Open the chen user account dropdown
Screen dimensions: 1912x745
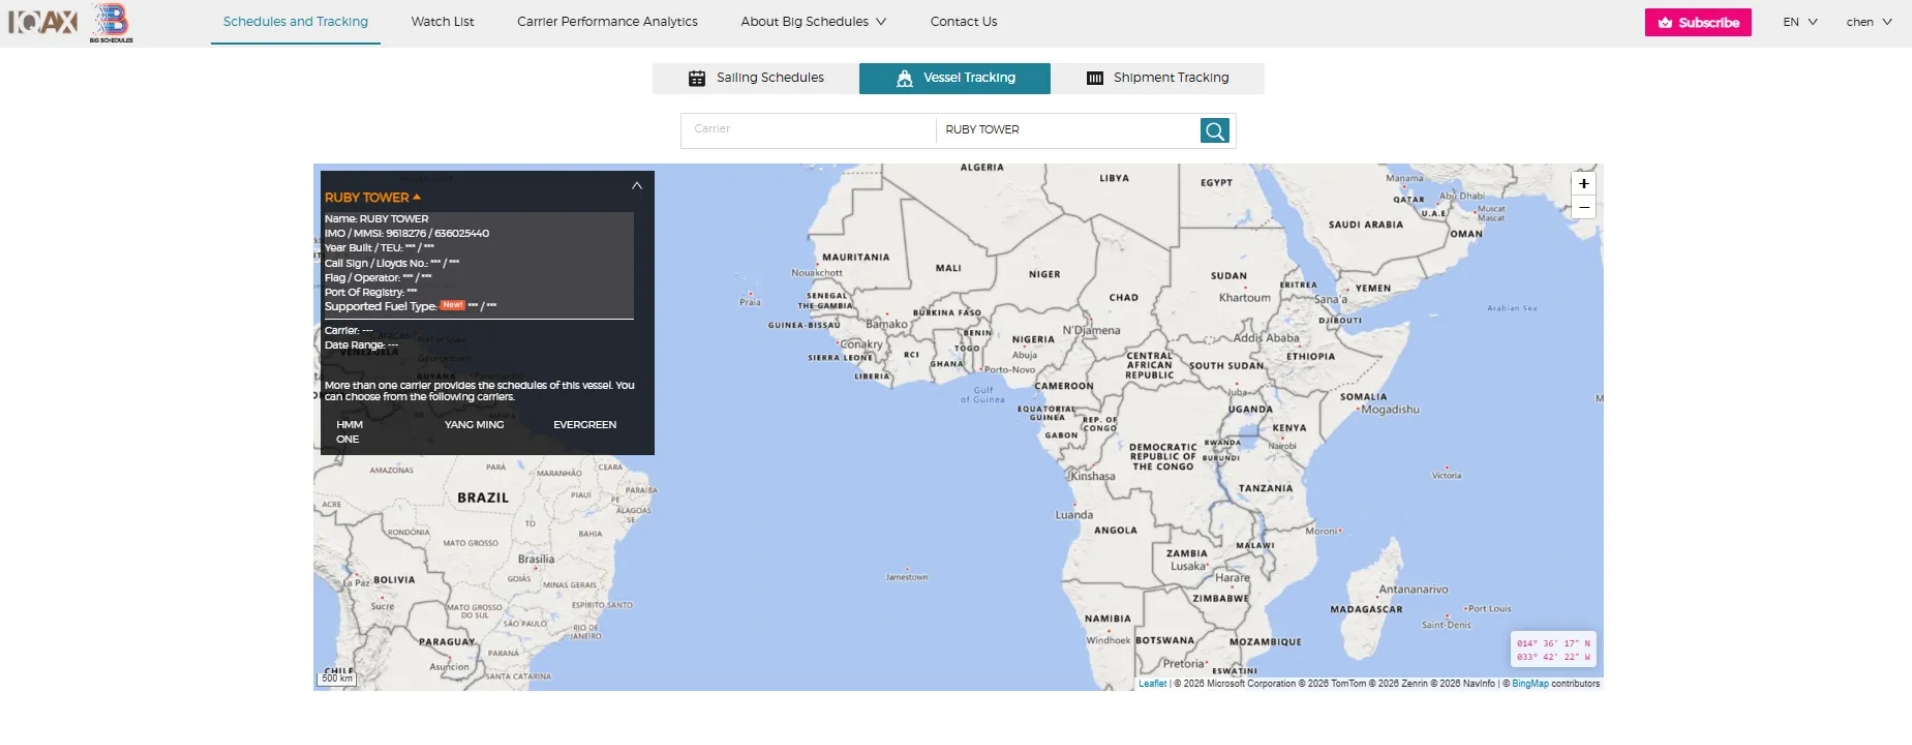pyautogui.click(x=1868, y=22)
